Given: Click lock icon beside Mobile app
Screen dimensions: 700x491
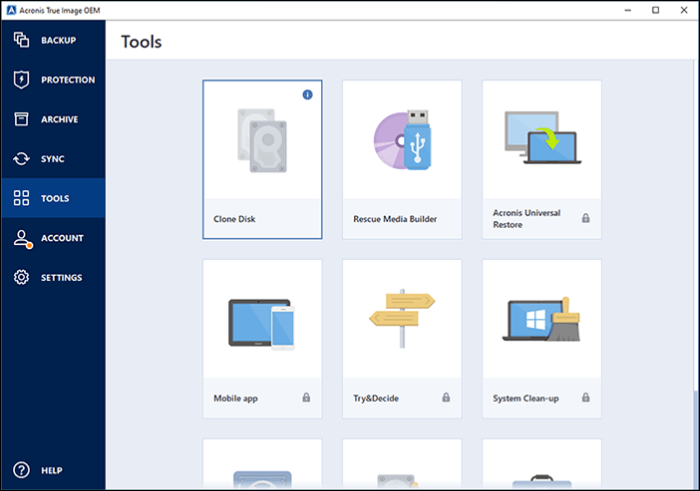Looking at the screenshot, I should click(306, 397).
